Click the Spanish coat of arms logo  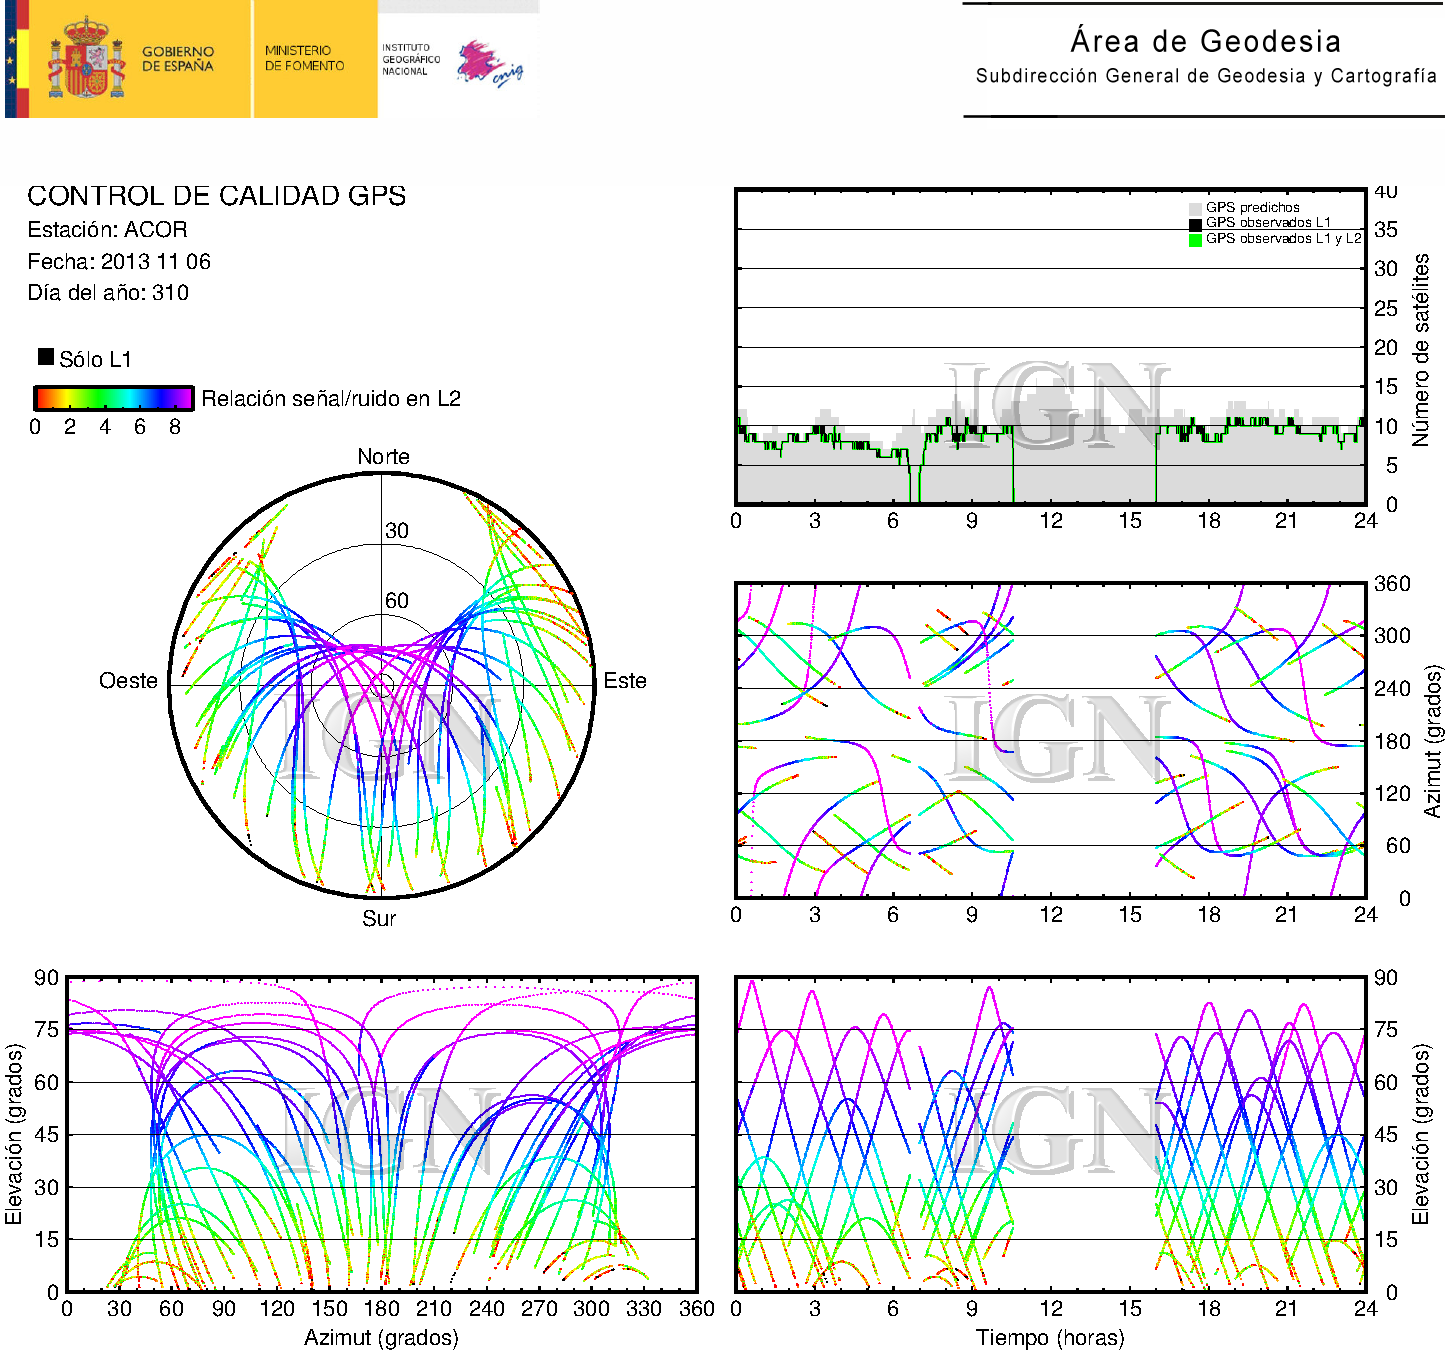click(87, 58)
